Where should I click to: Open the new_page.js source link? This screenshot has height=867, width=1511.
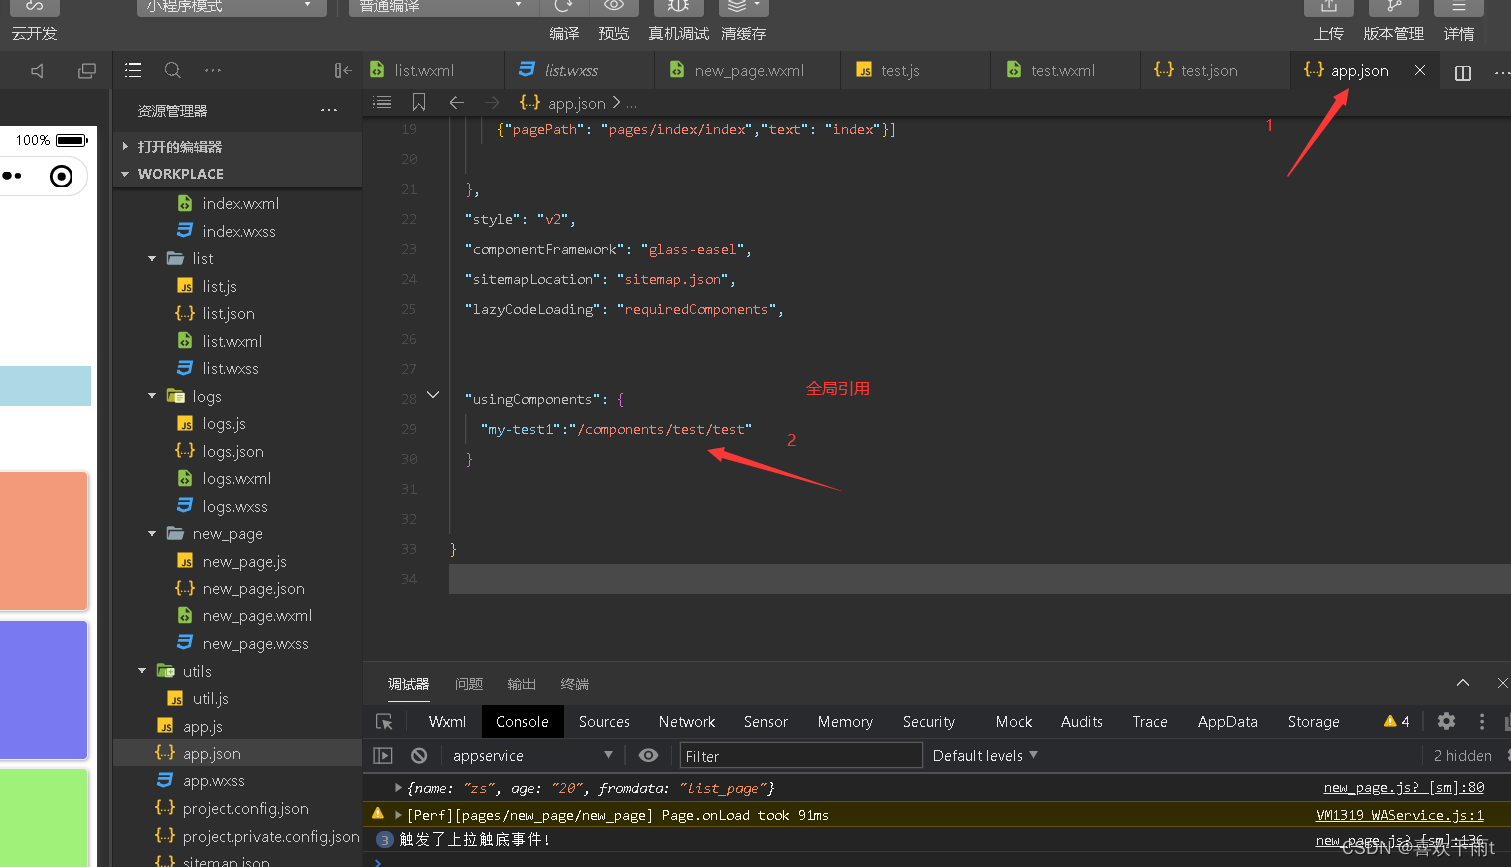coord(1404,788)
